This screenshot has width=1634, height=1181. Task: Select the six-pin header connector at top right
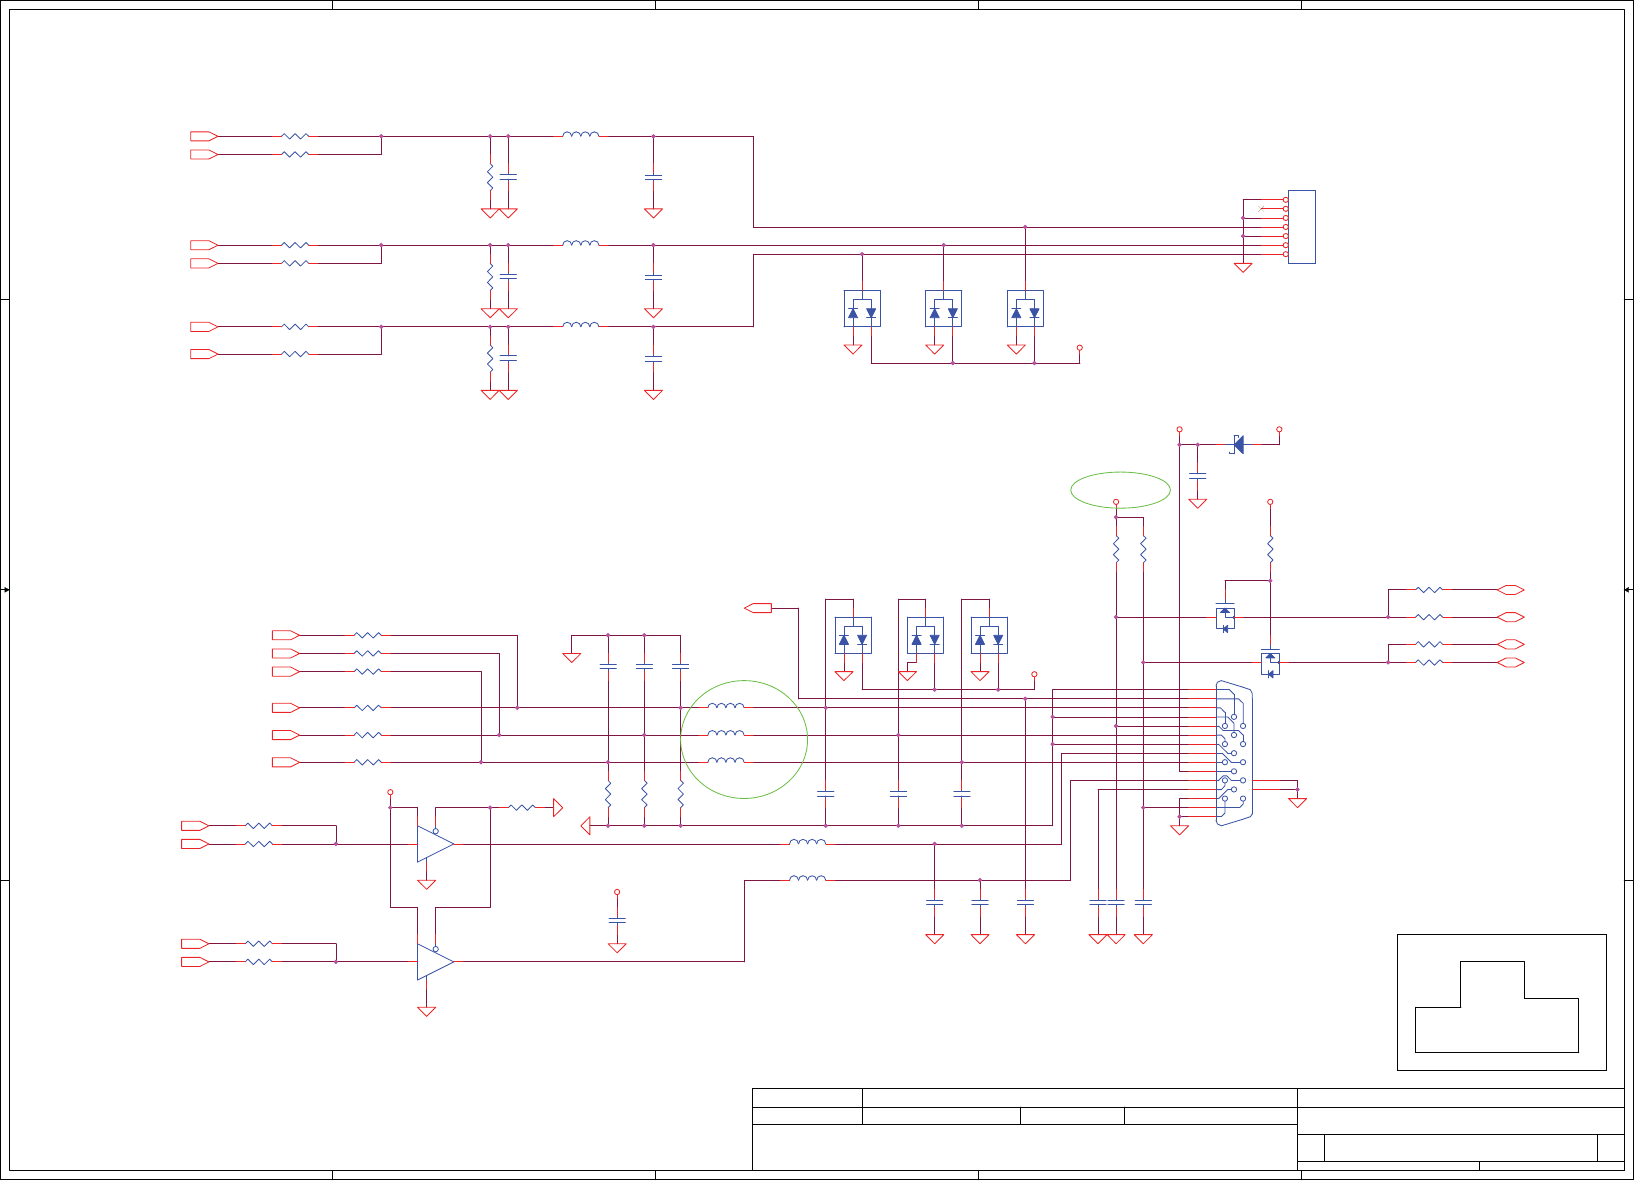1301,227
